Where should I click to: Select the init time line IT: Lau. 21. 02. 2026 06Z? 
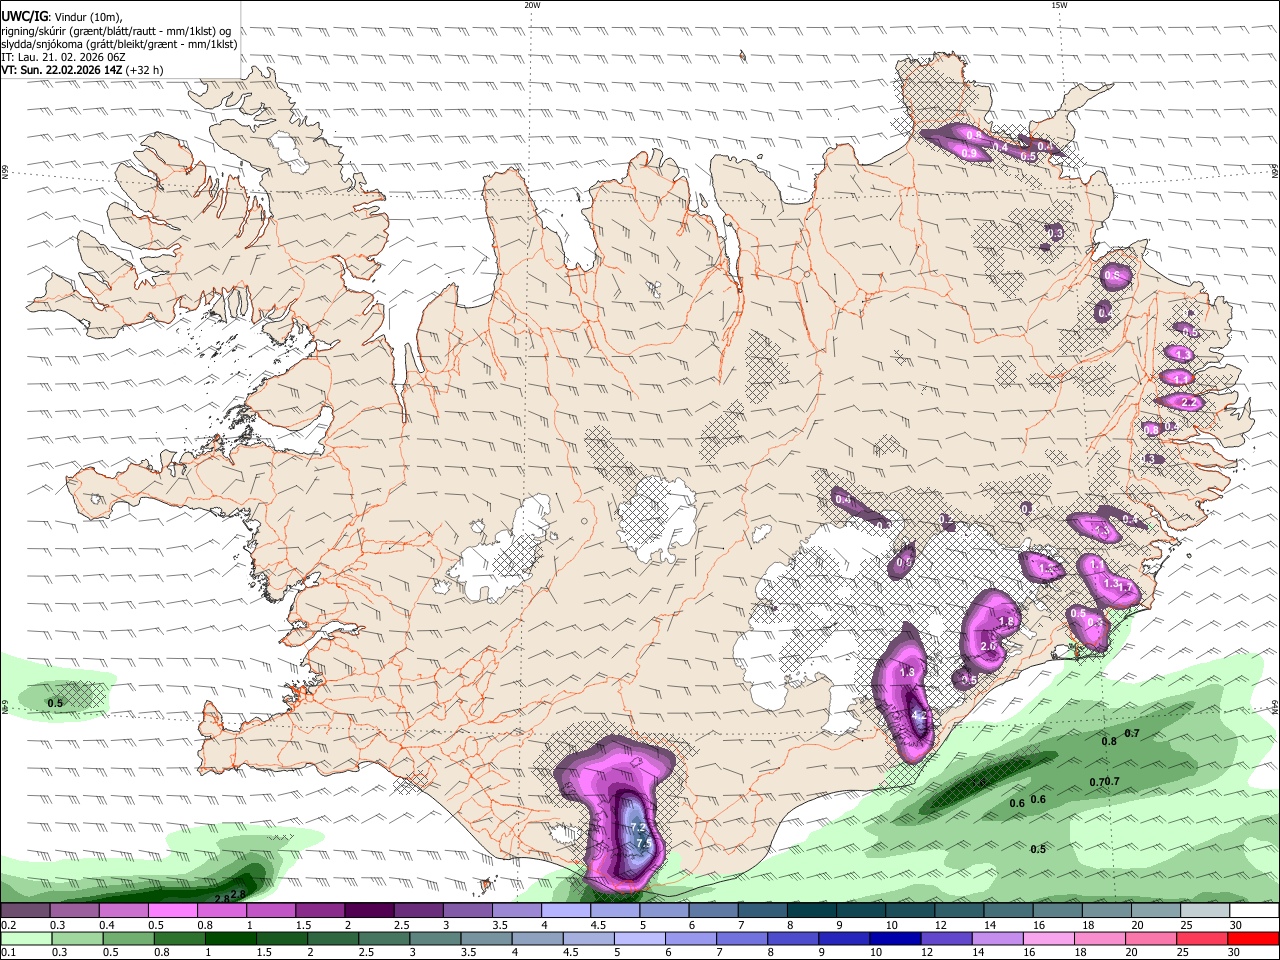click(63, 57)
